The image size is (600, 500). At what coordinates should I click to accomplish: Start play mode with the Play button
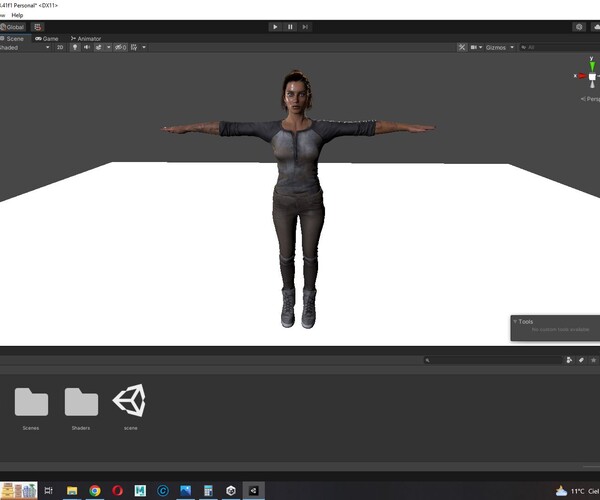point(275,27)
